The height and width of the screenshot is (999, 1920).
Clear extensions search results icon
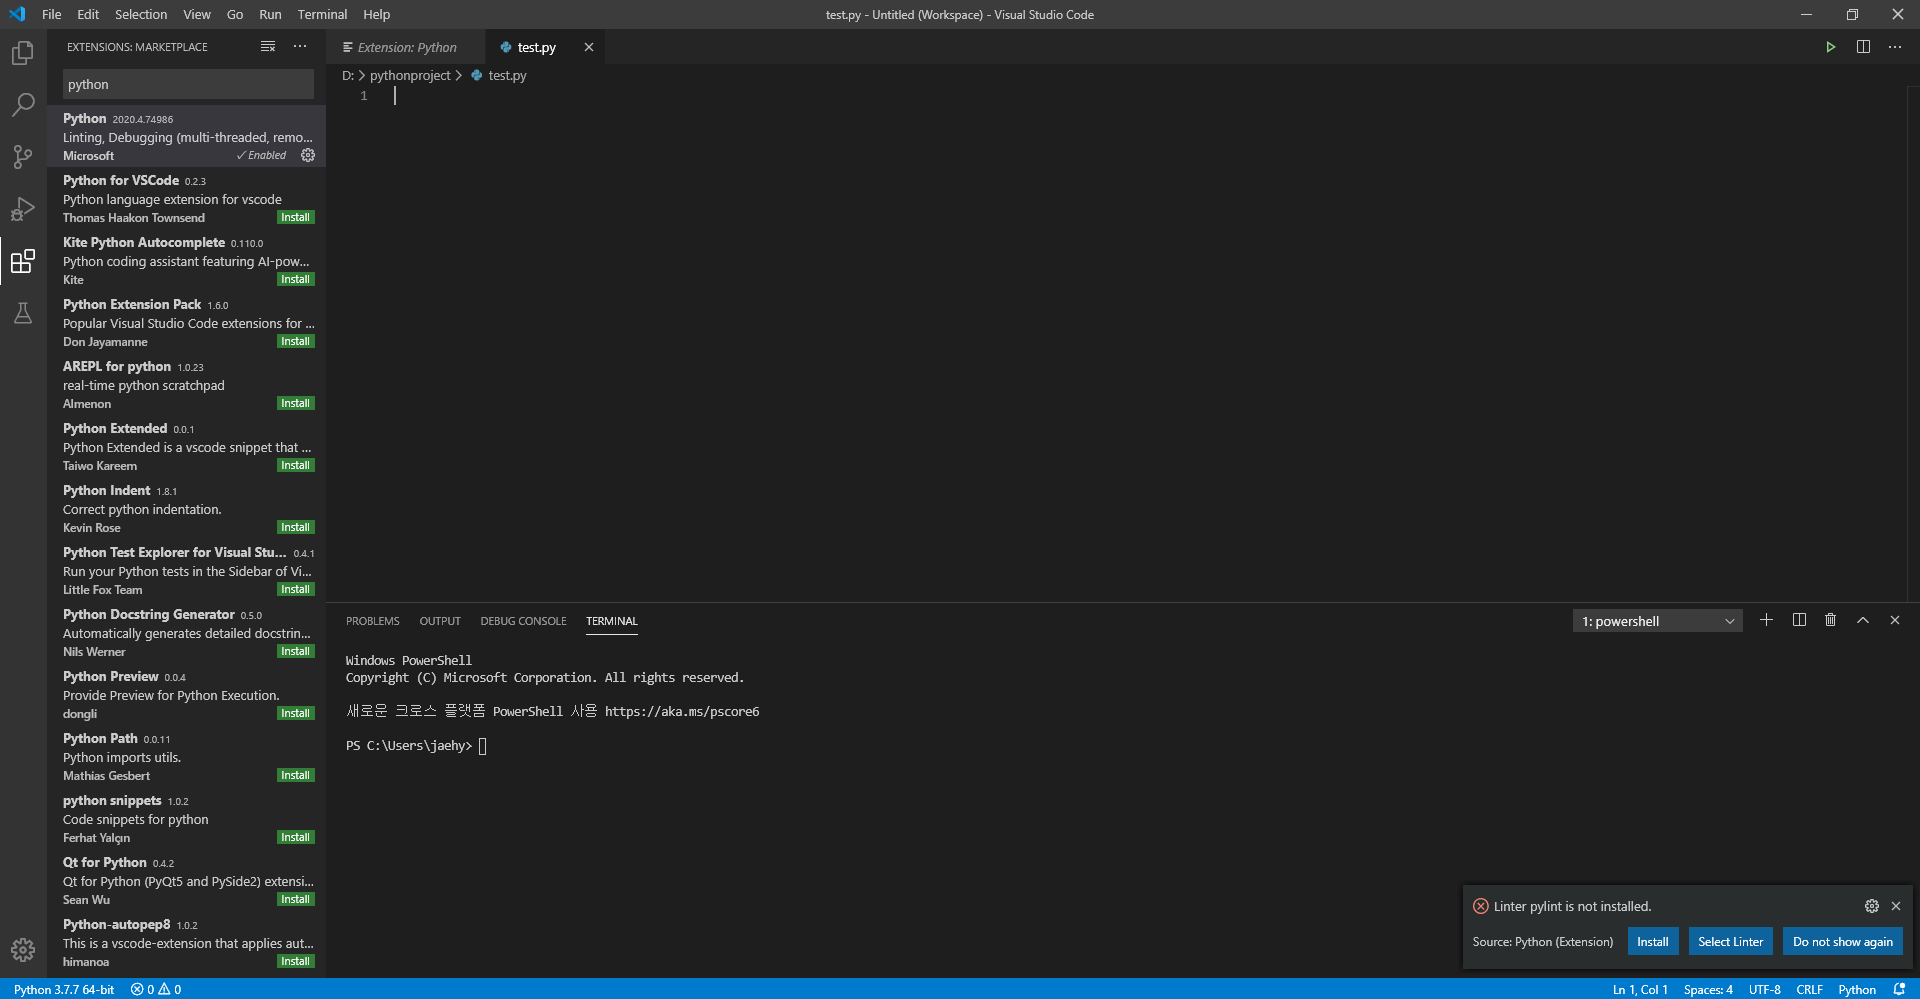tap(268, 47)
